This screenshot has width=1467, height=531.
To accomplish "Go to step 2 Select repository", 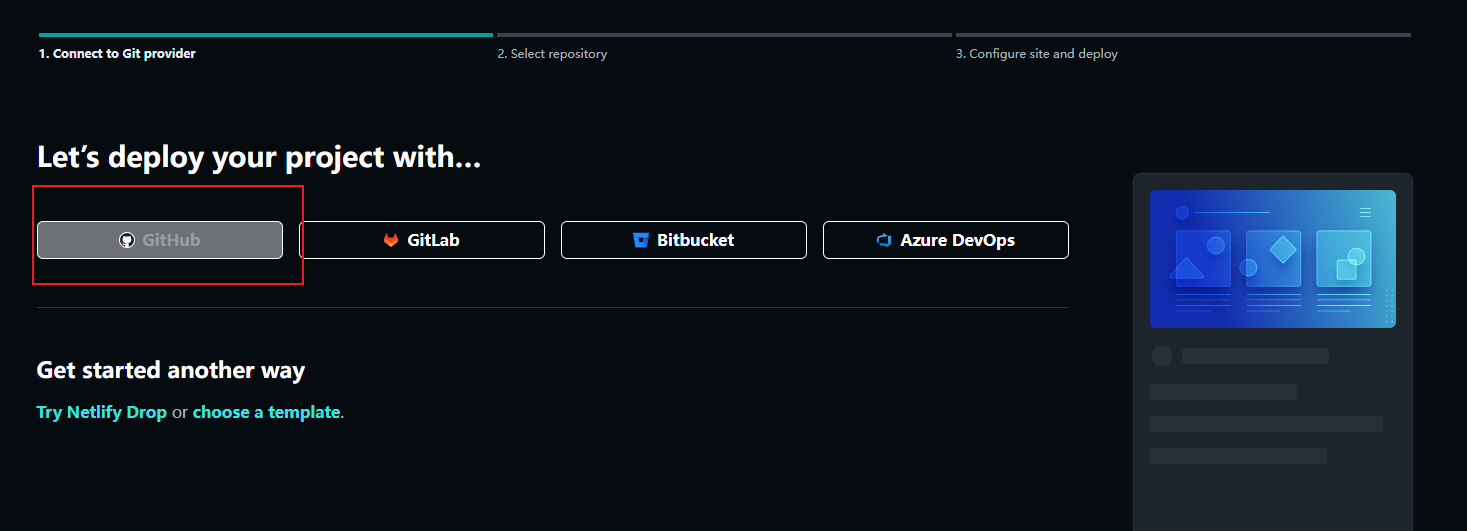I will coord(552,54).
